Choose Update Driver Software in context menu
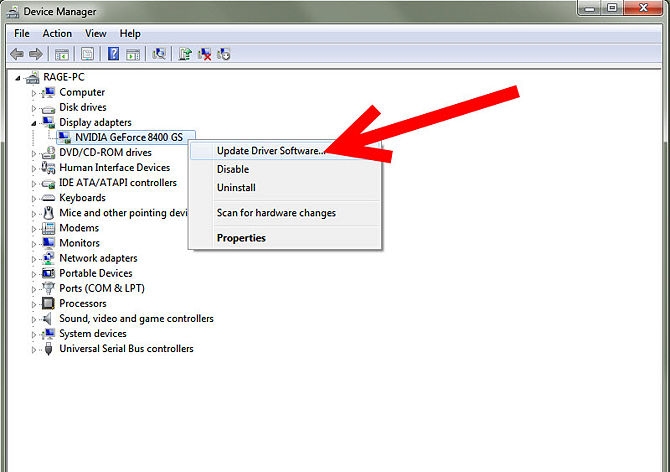Screen dimensions: 670x472 285,151
